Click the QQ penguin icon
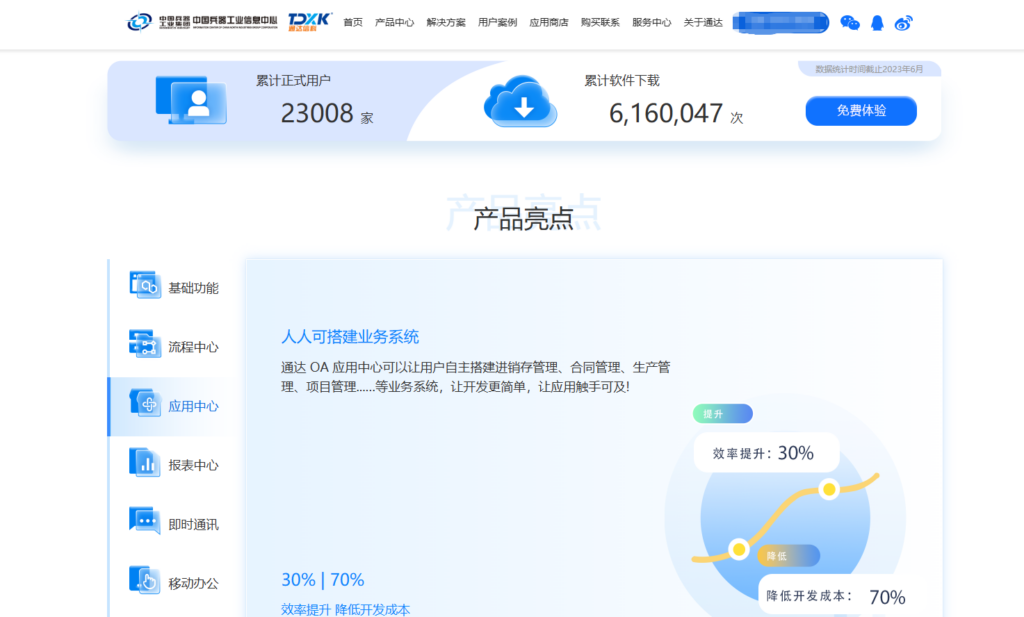The width and height of the screenshot is (1024, 617). click(877, 22)
